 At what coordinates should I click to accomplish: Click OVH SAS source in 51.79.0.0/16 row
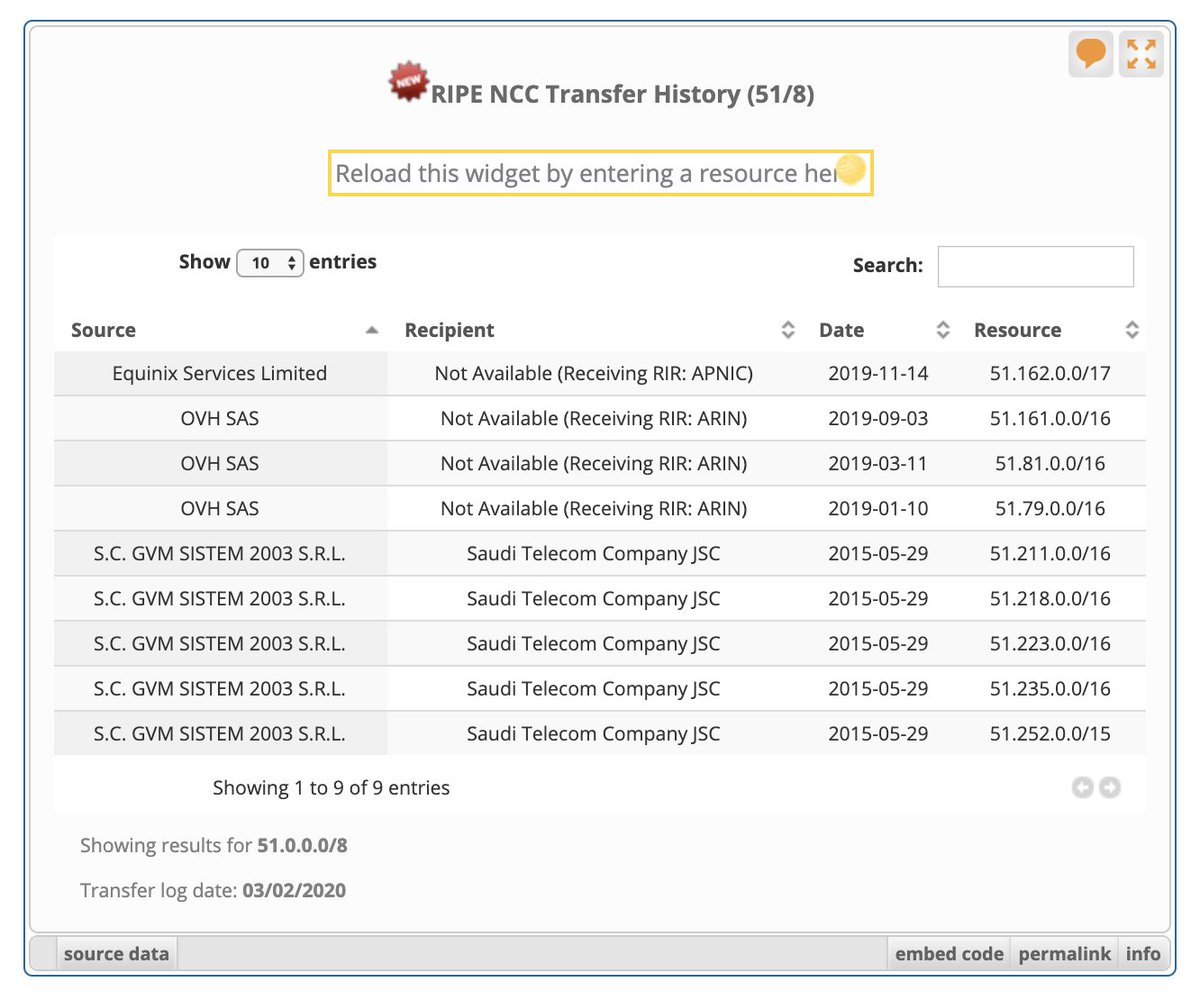click(220, 508)
